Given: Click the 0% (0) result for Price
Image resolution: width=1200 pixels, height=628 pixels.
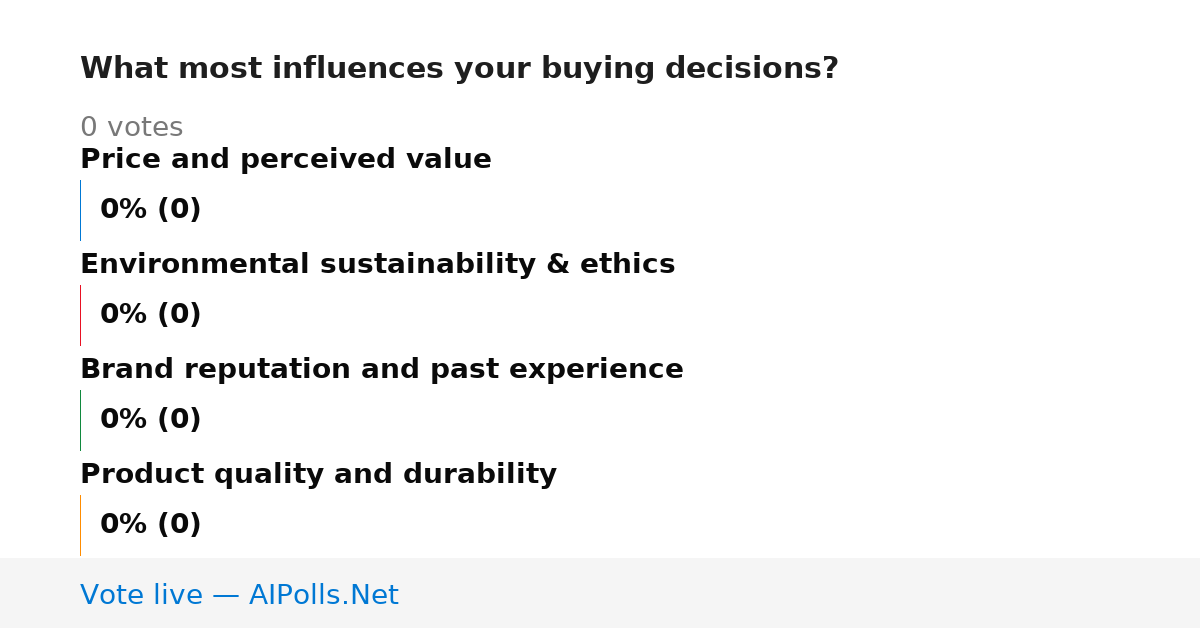Looking at the screenshot, I should pyautogui.click(x=151, y=210).
